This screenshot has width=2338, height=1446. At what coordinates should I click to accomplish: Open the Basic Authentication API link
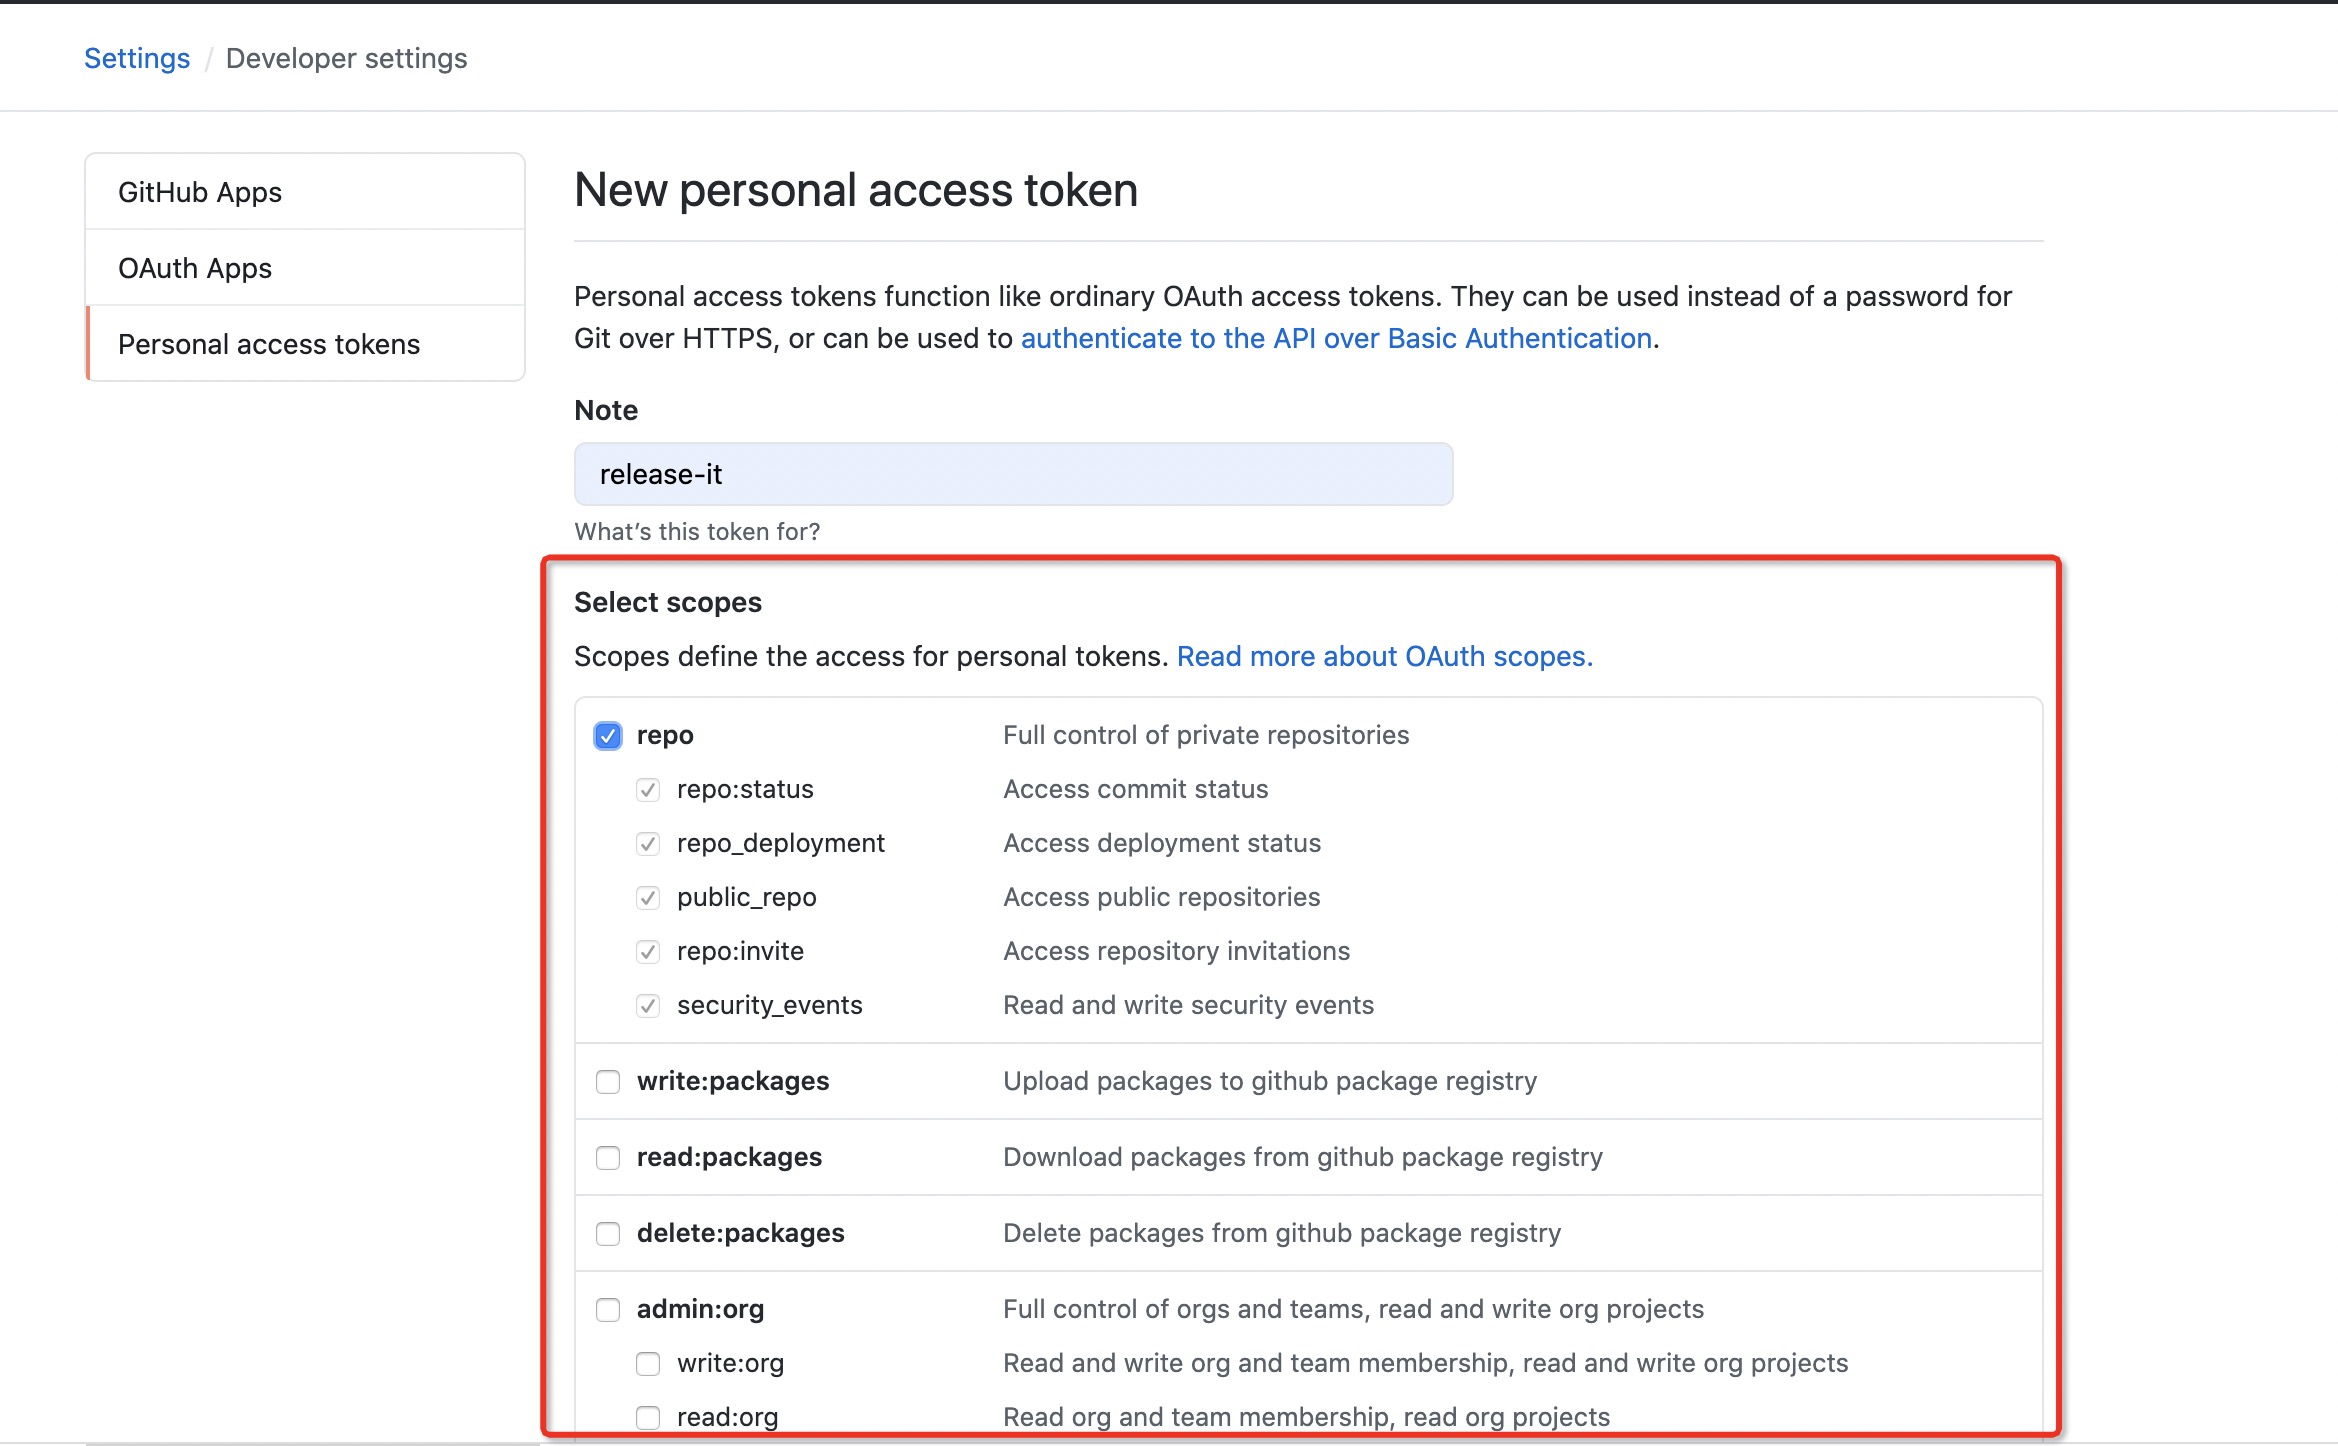tap(1336, 338)
